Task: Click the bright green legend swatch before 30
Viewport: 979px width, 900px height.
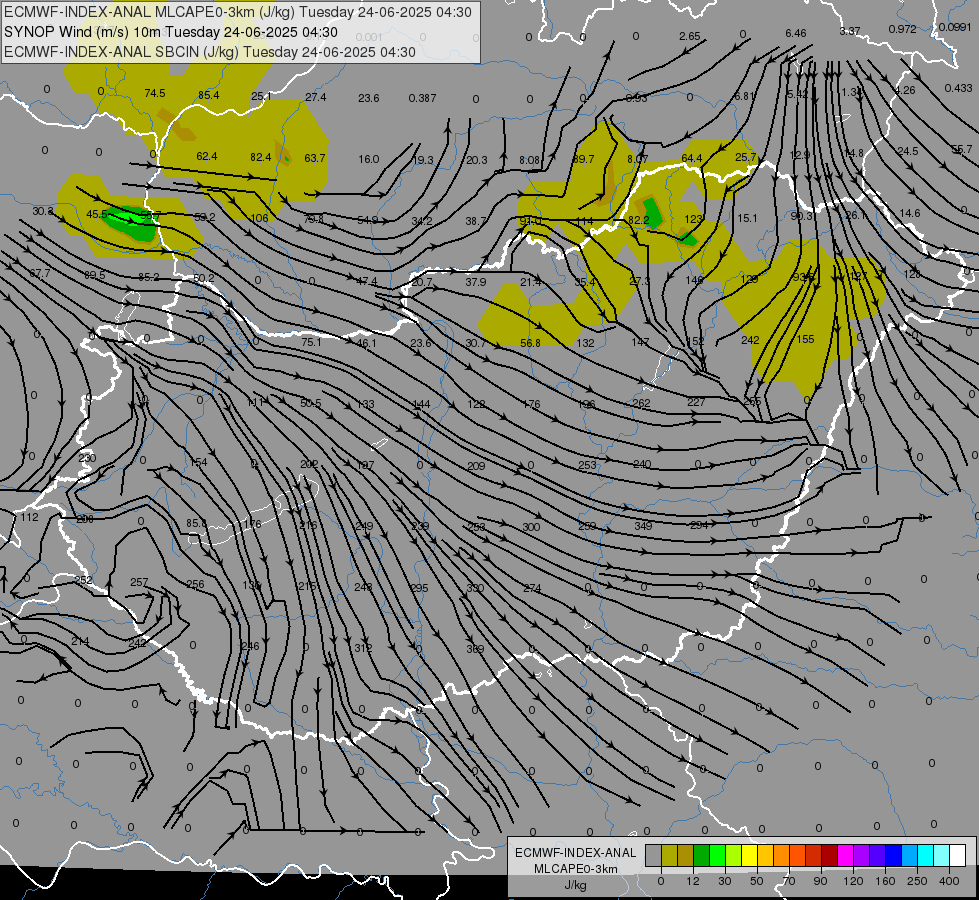Action: coord(718,855)
